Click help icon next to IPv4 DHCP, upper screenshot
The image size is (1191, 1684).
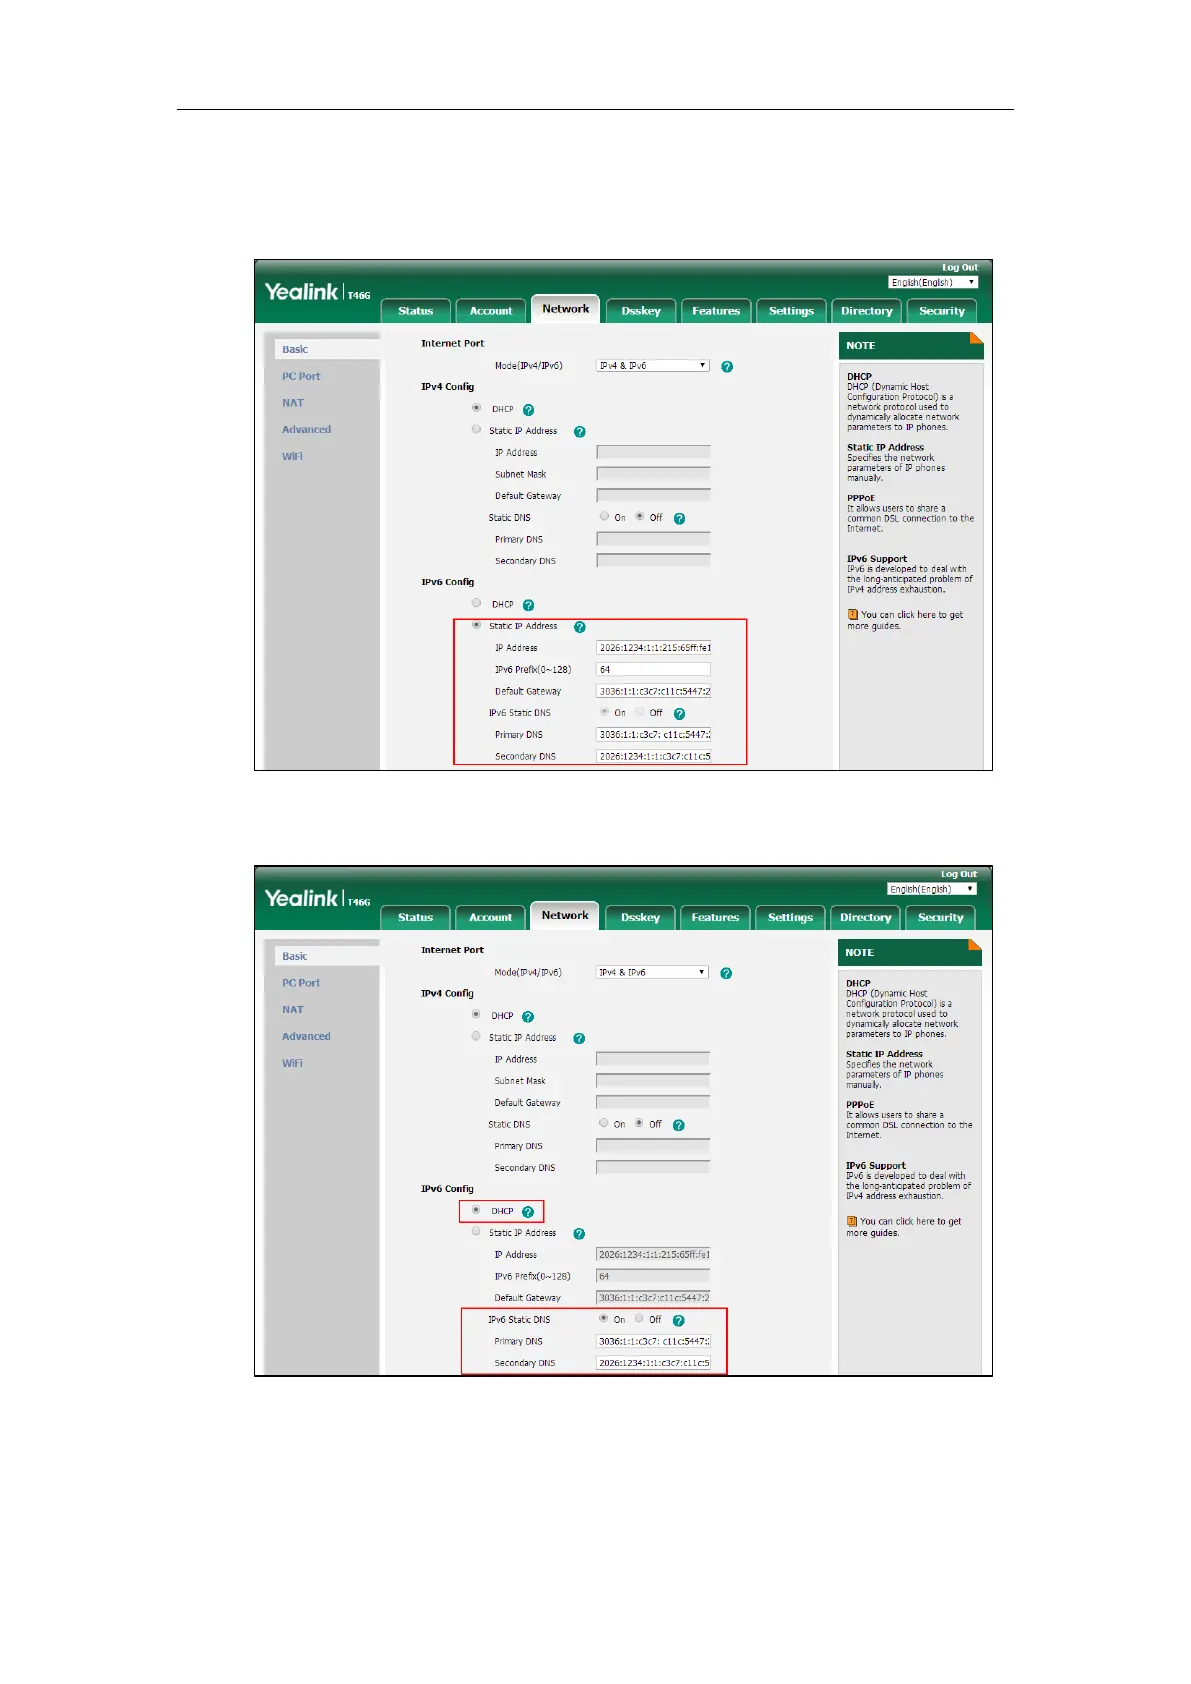pyautogui.click(x=528, y=410)
